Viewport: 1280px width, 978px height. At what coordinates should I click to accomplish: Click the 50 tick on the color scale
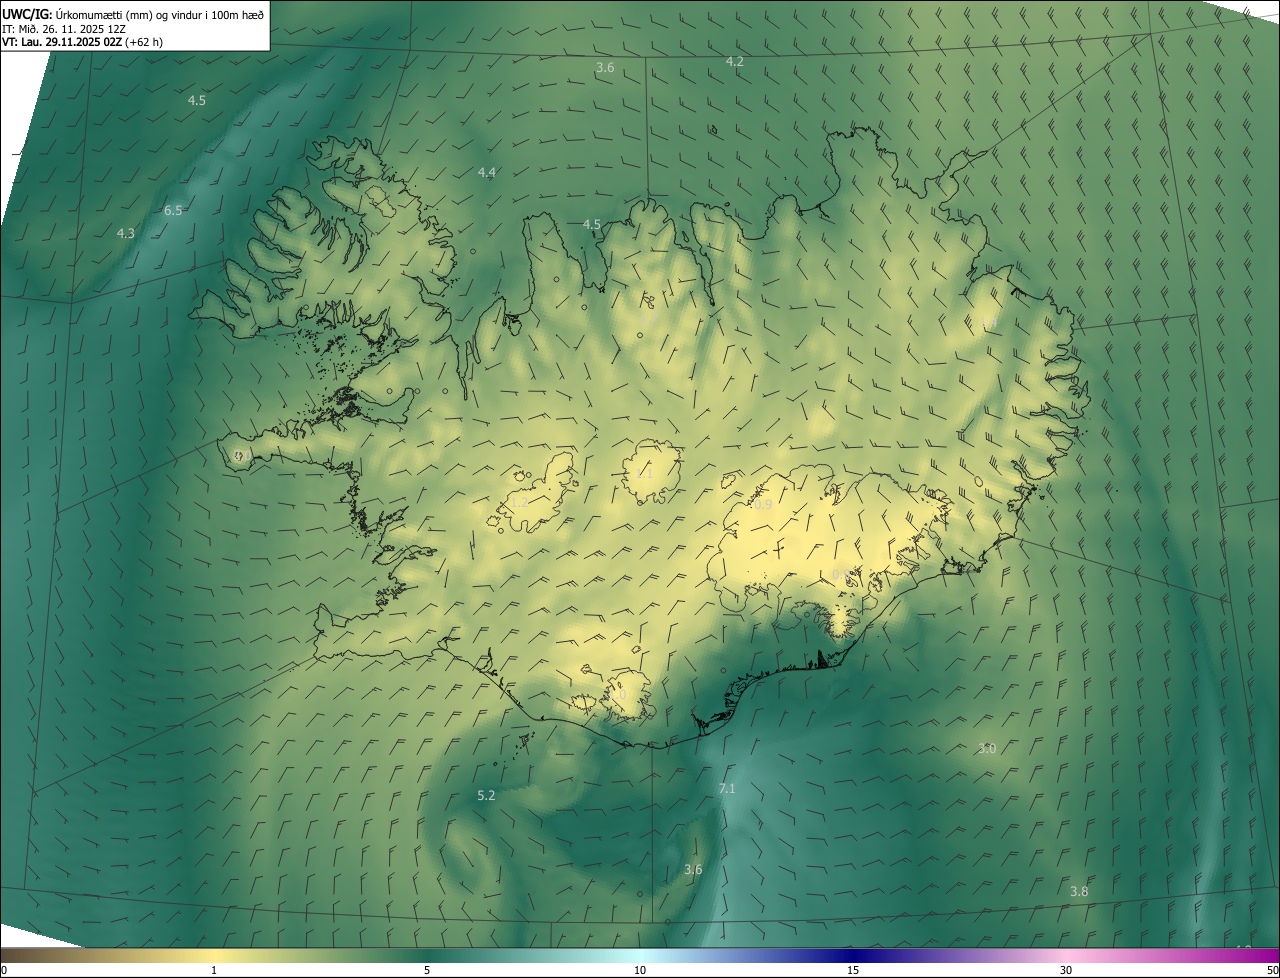(x=1272, y=970)
